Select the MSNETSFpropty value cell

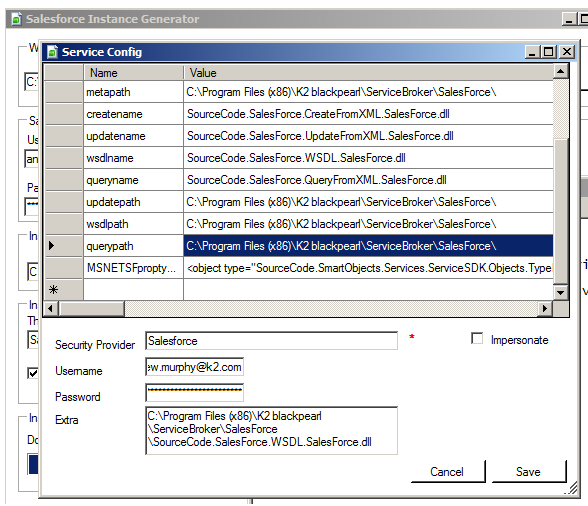tap(368, 268)
